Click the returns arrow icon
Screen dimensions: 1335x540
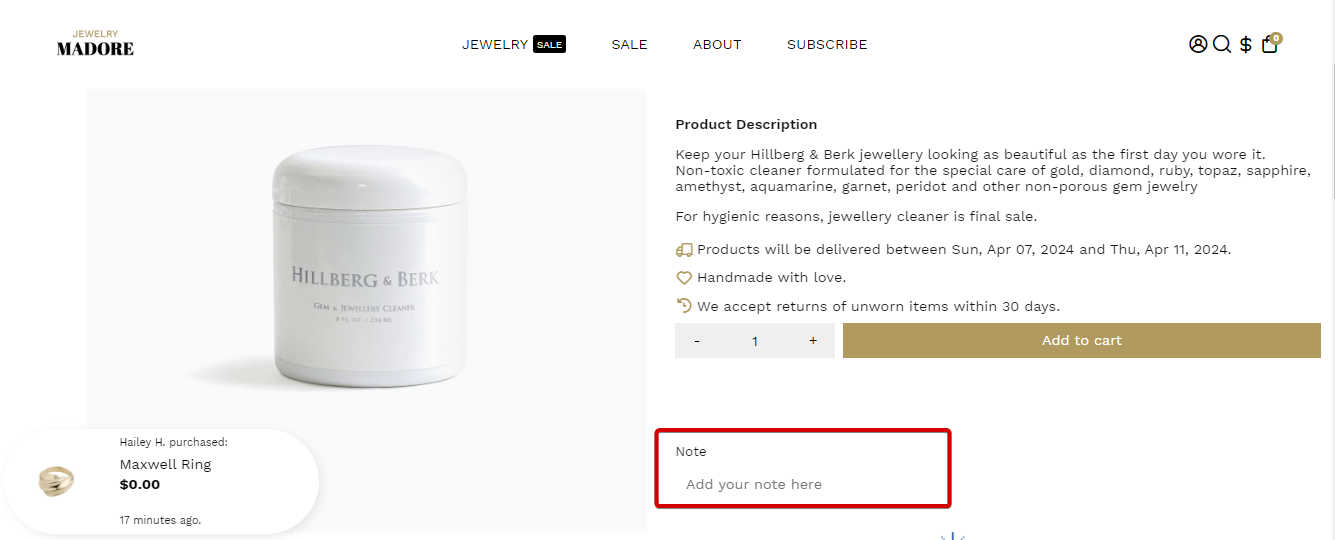(684, 306)
